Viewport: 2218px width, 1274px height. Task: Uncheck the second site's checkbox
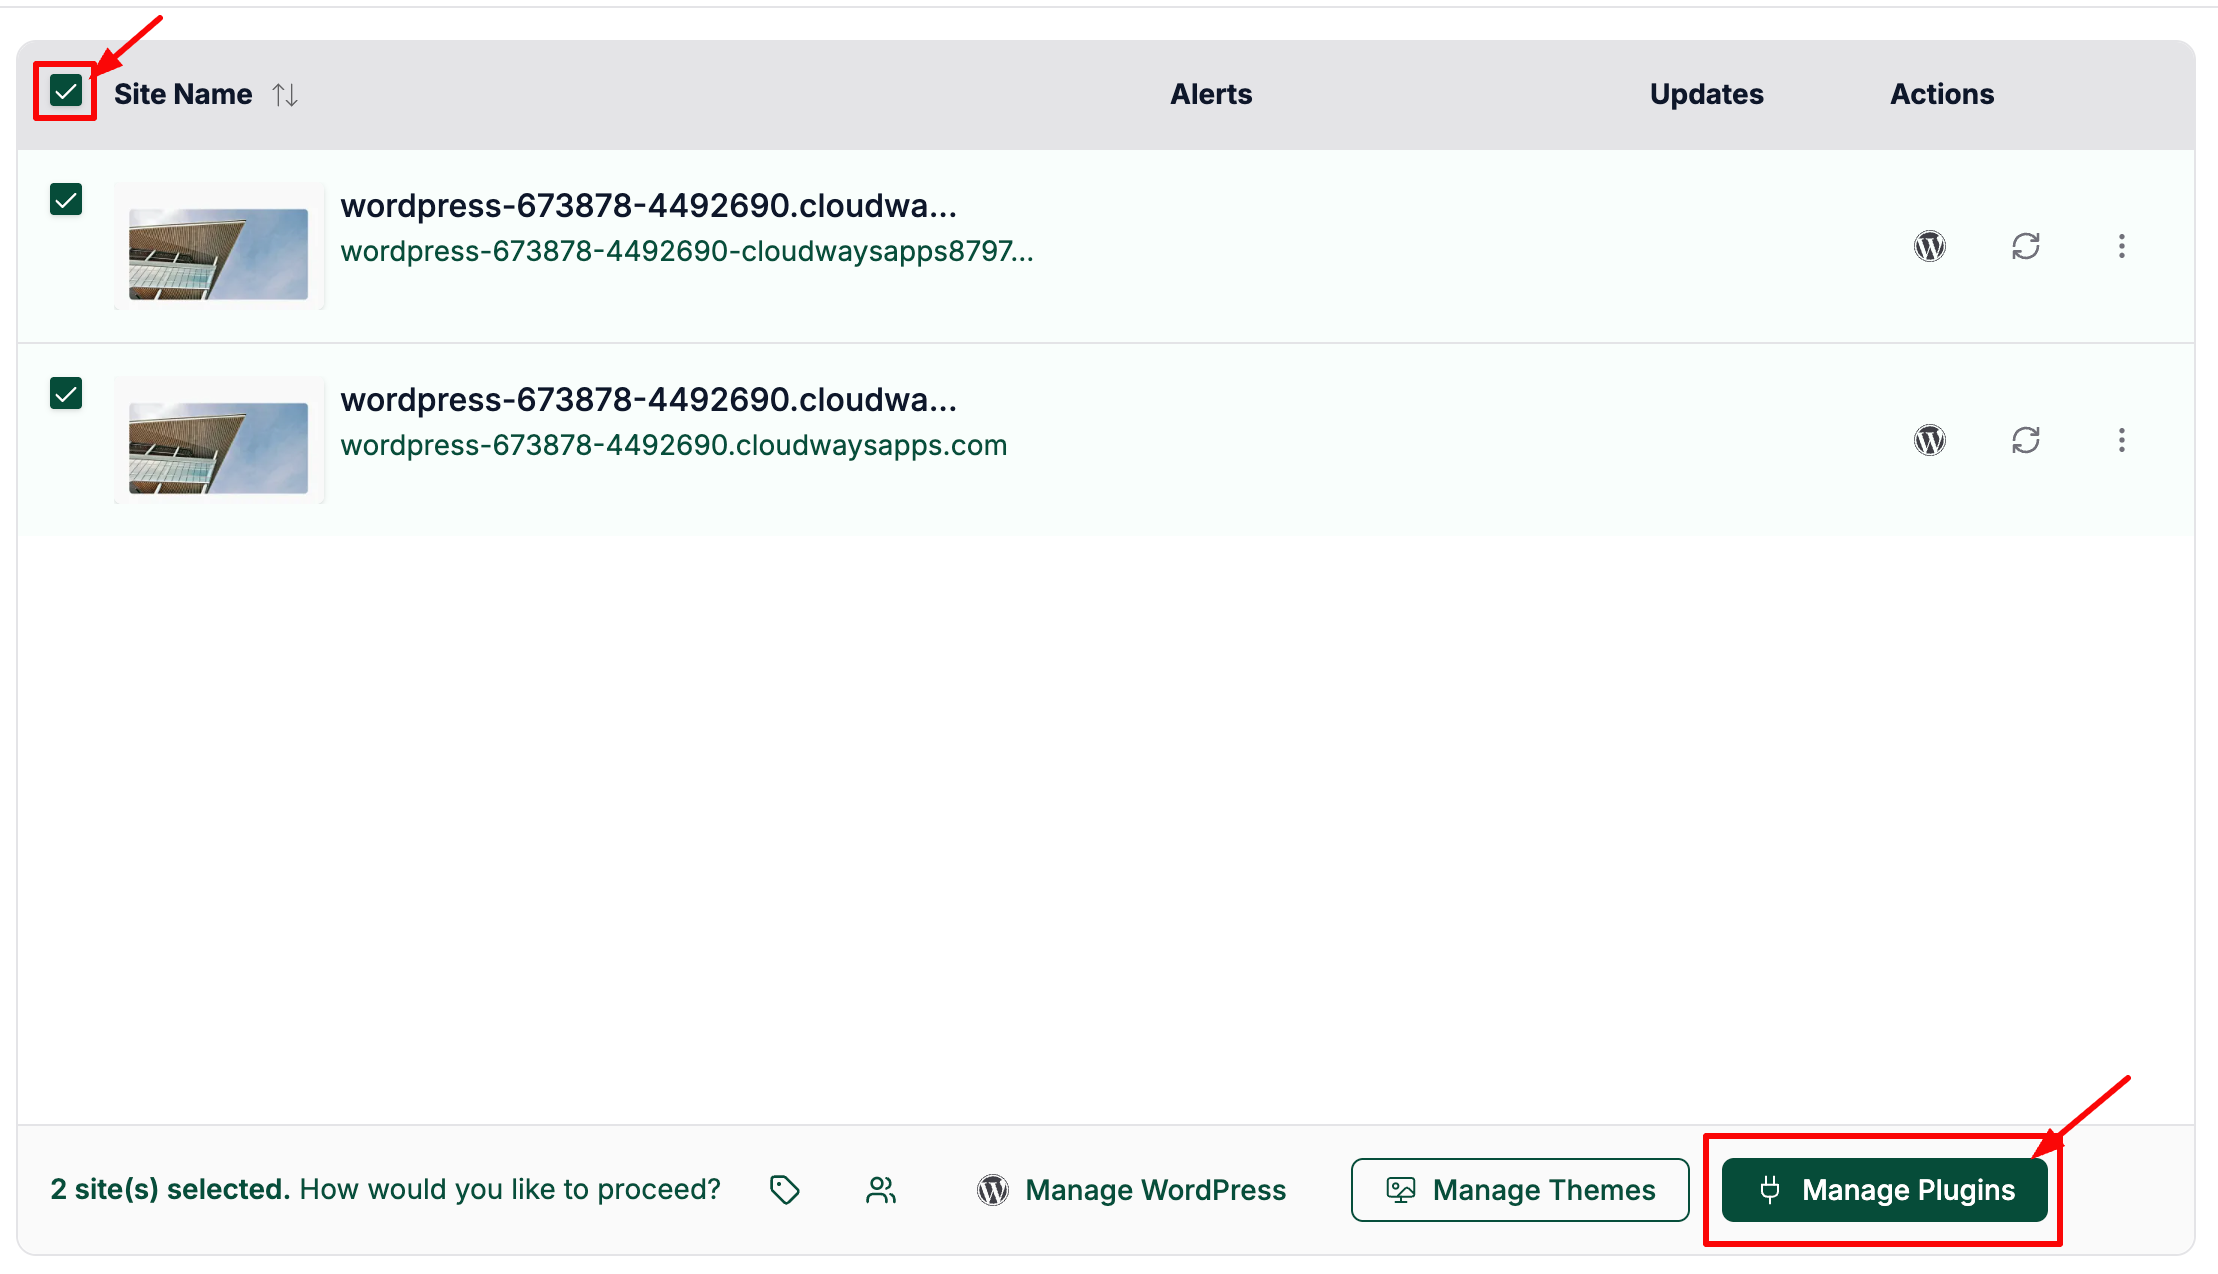coord(66,394)
